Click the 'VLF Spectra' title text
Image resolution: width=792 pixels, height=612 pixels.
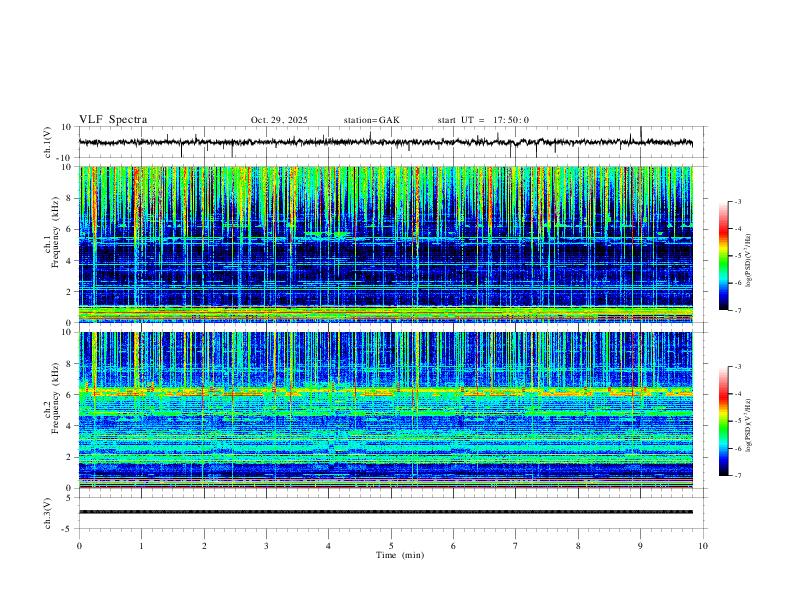[x=113, y=120]
